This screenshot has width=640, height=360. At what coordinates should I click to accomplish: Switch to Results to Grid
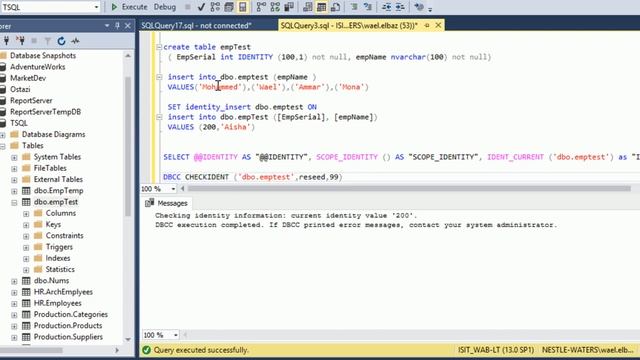[322, 7]
